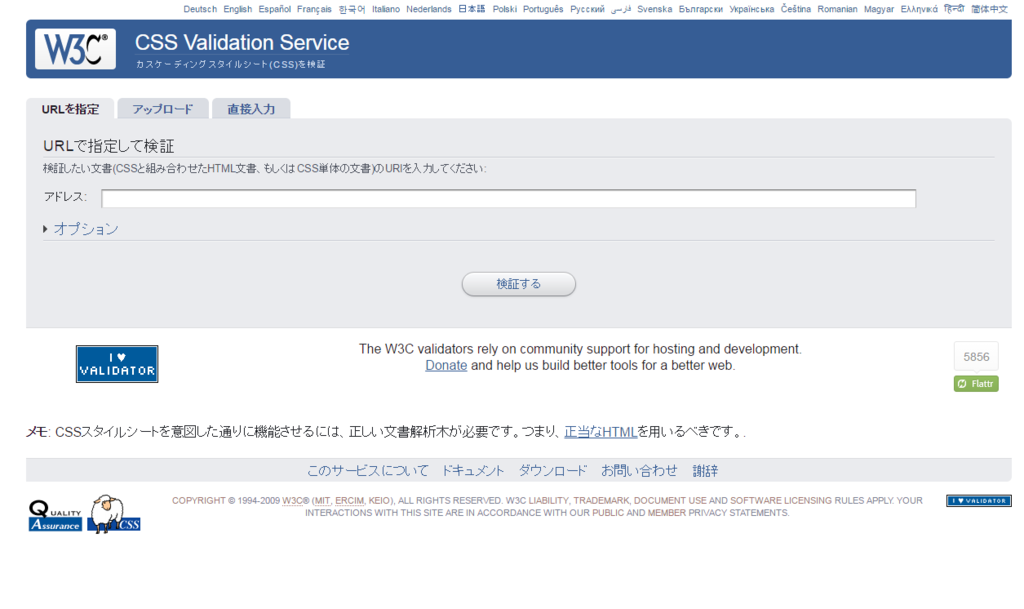Go to the ダウンロード link
The width and height of the screenshot is (1024, 609).
tap(552, 471)
